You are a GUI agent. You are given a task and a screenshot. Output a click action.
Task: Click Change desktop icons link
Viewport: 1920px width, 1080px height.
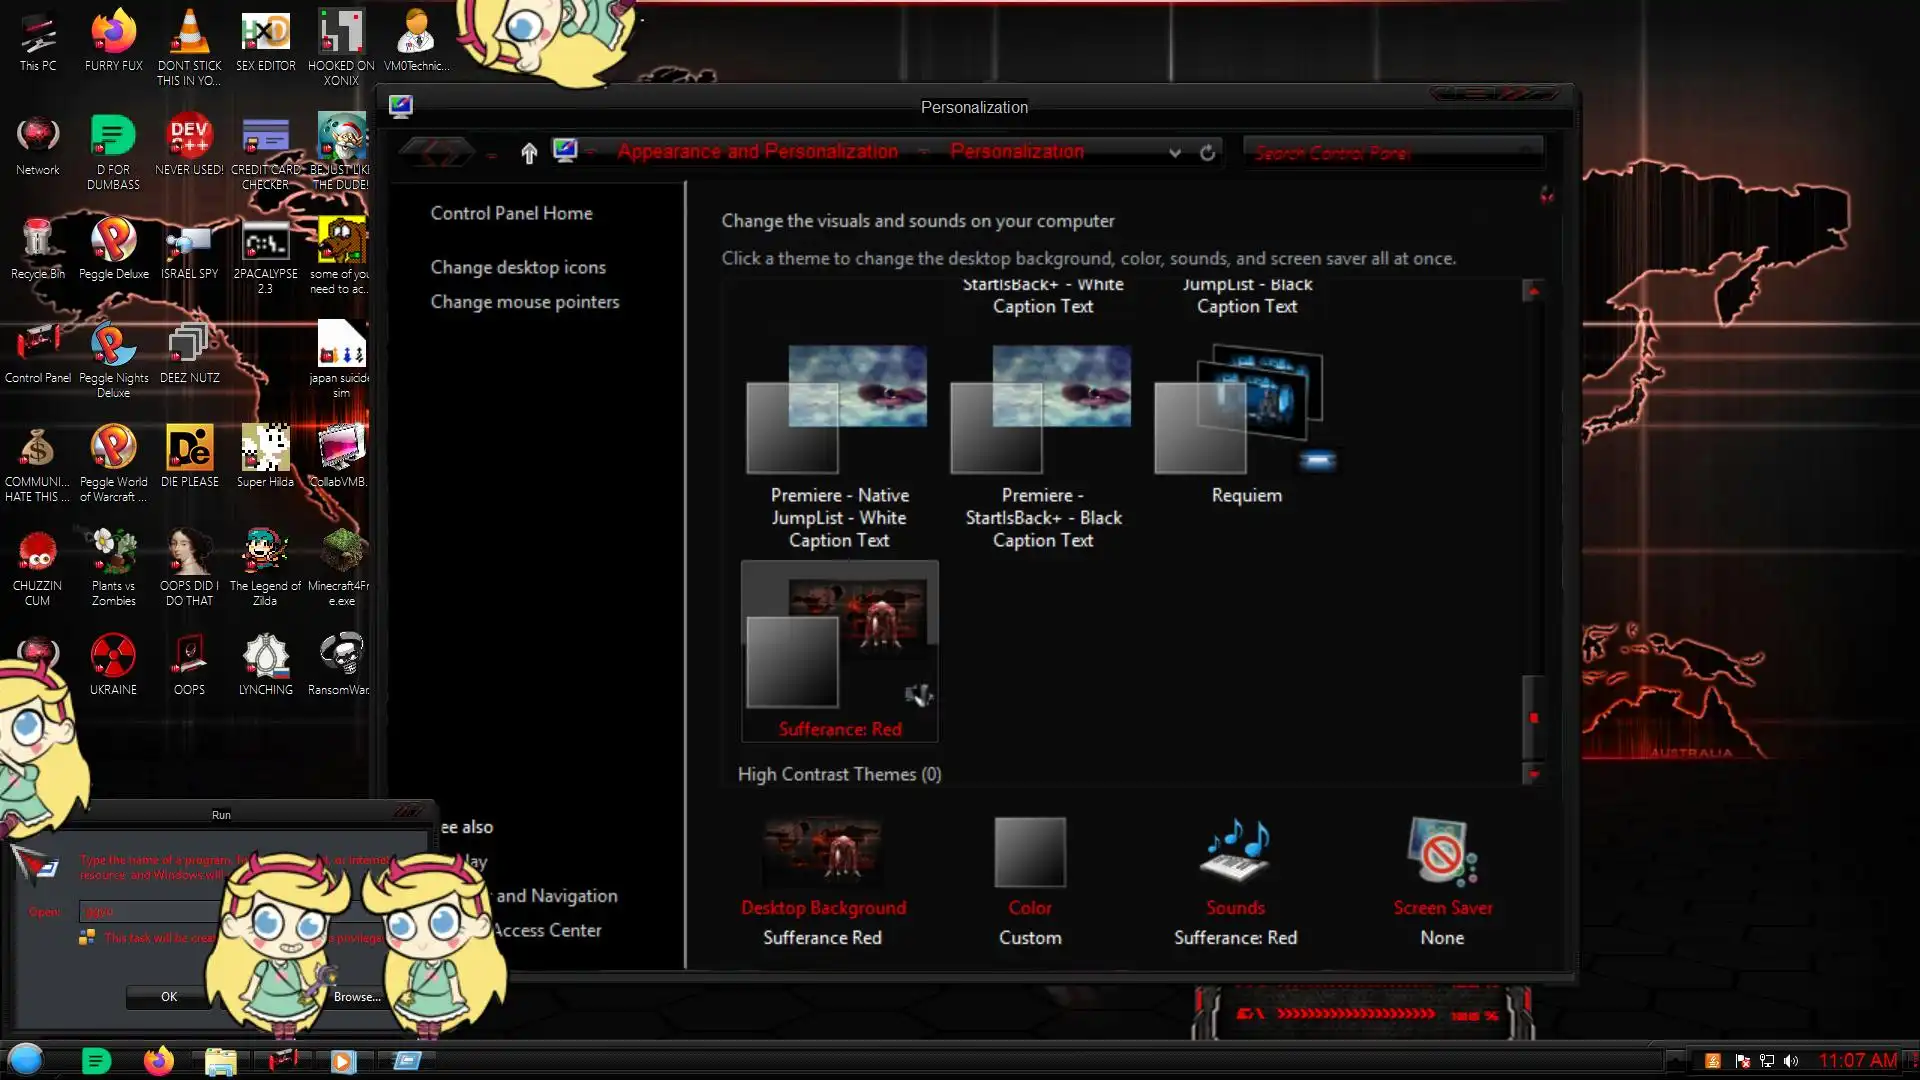coord(517,267)
